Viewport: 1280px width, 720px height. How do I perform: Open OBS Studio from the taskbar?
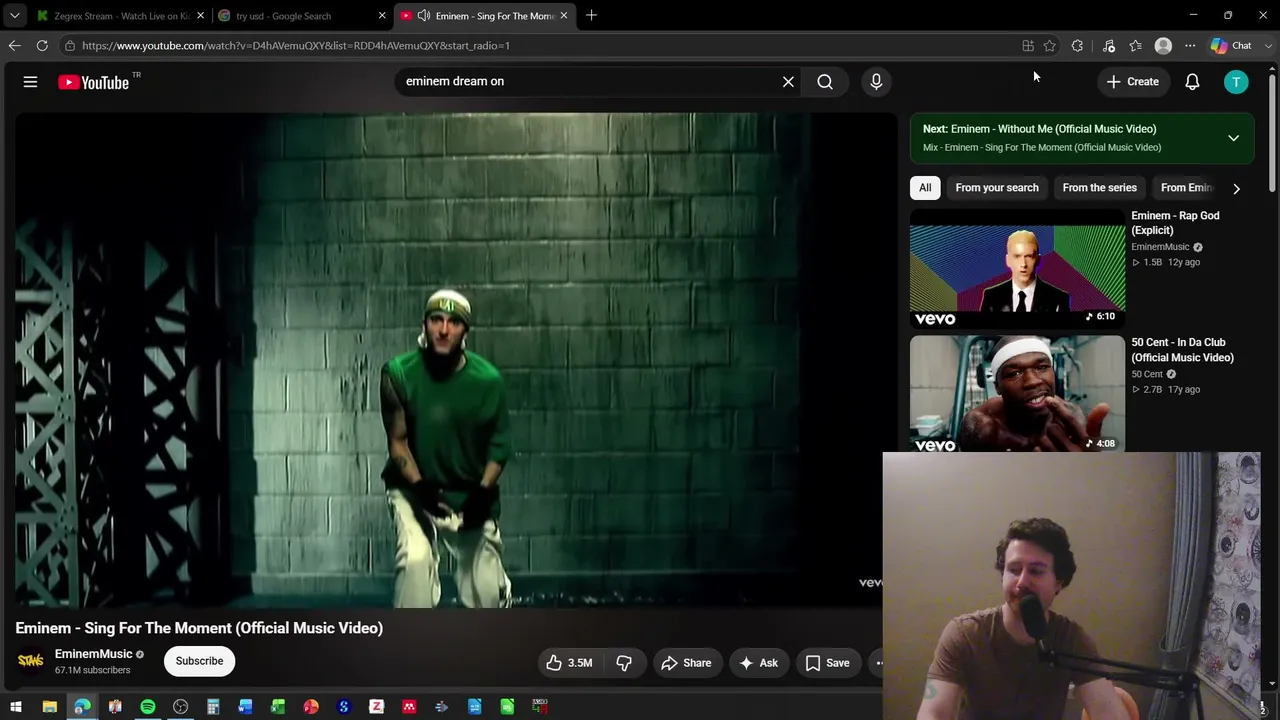180,707
